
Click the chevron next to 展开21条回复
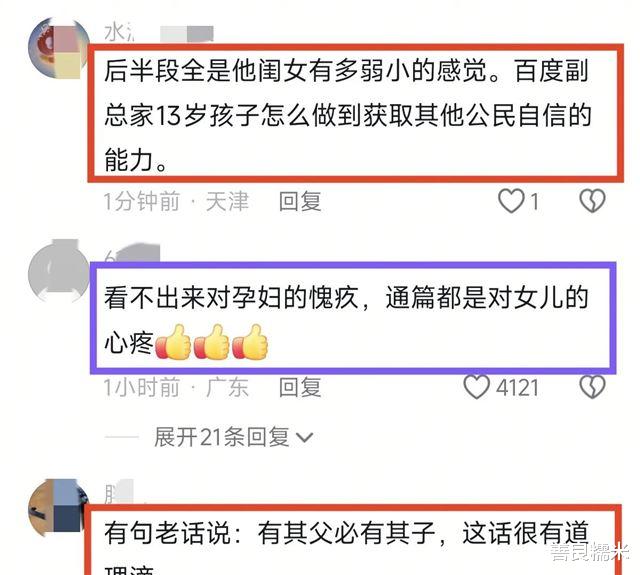point(304,438)
